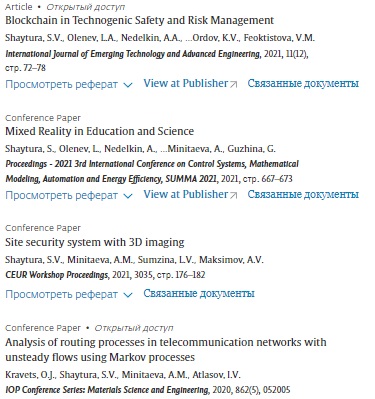Select author Kravets, O.J. link
Screen dimensions: 375x399
(x=31, y=375)
